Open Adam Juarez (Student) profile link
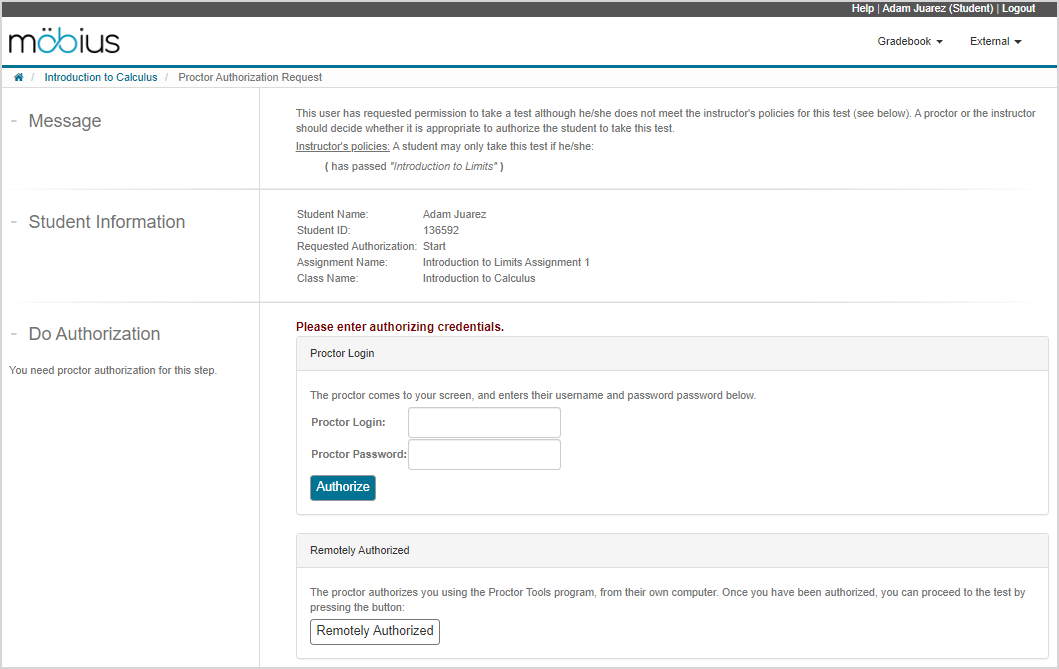 tap(937, 8)
